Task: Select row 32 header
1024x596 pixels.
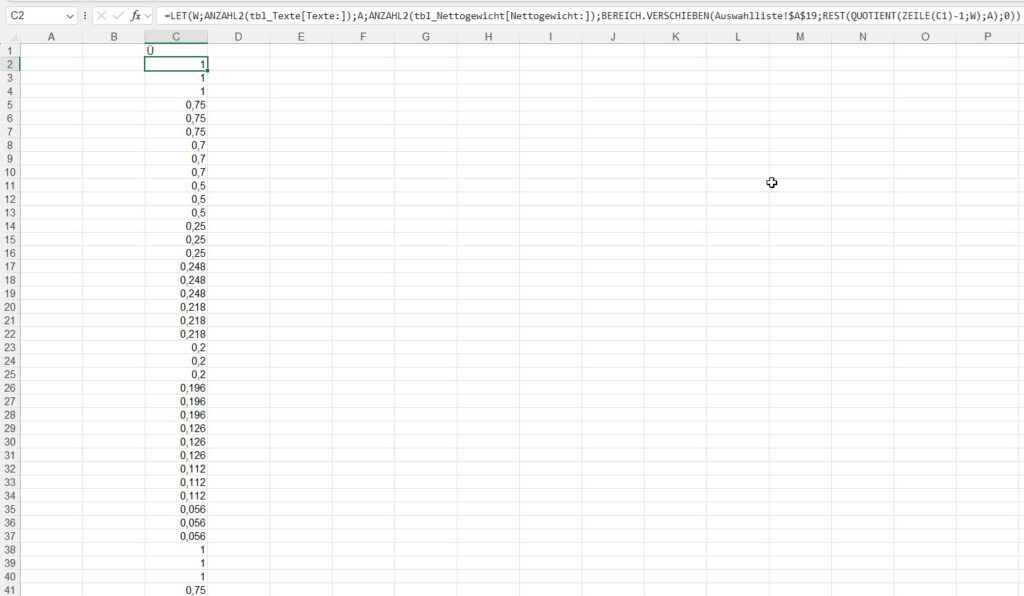Action: click(10, 469)
